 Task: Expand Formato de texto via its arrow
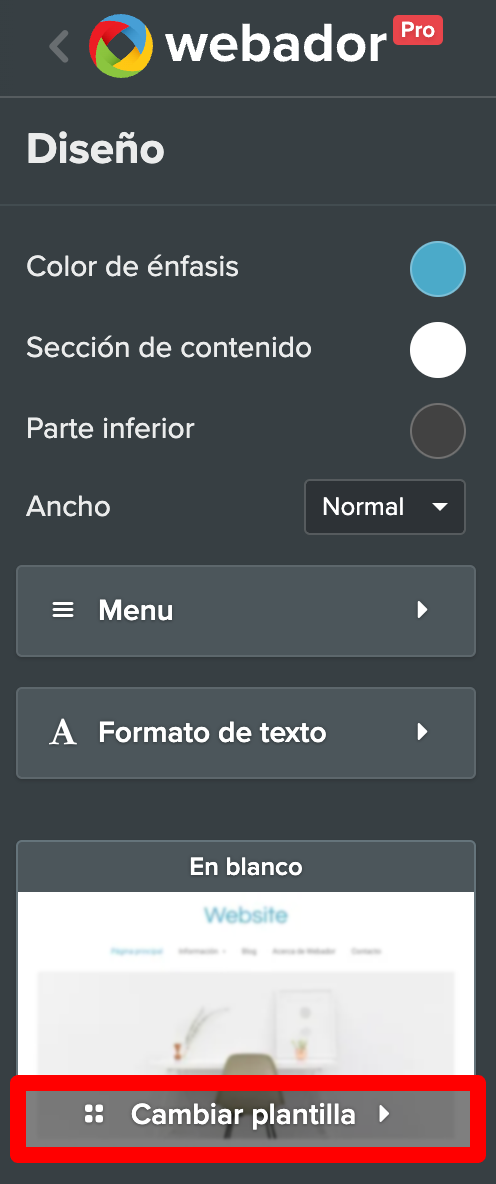pyautogui.click(x=423, y=732)
